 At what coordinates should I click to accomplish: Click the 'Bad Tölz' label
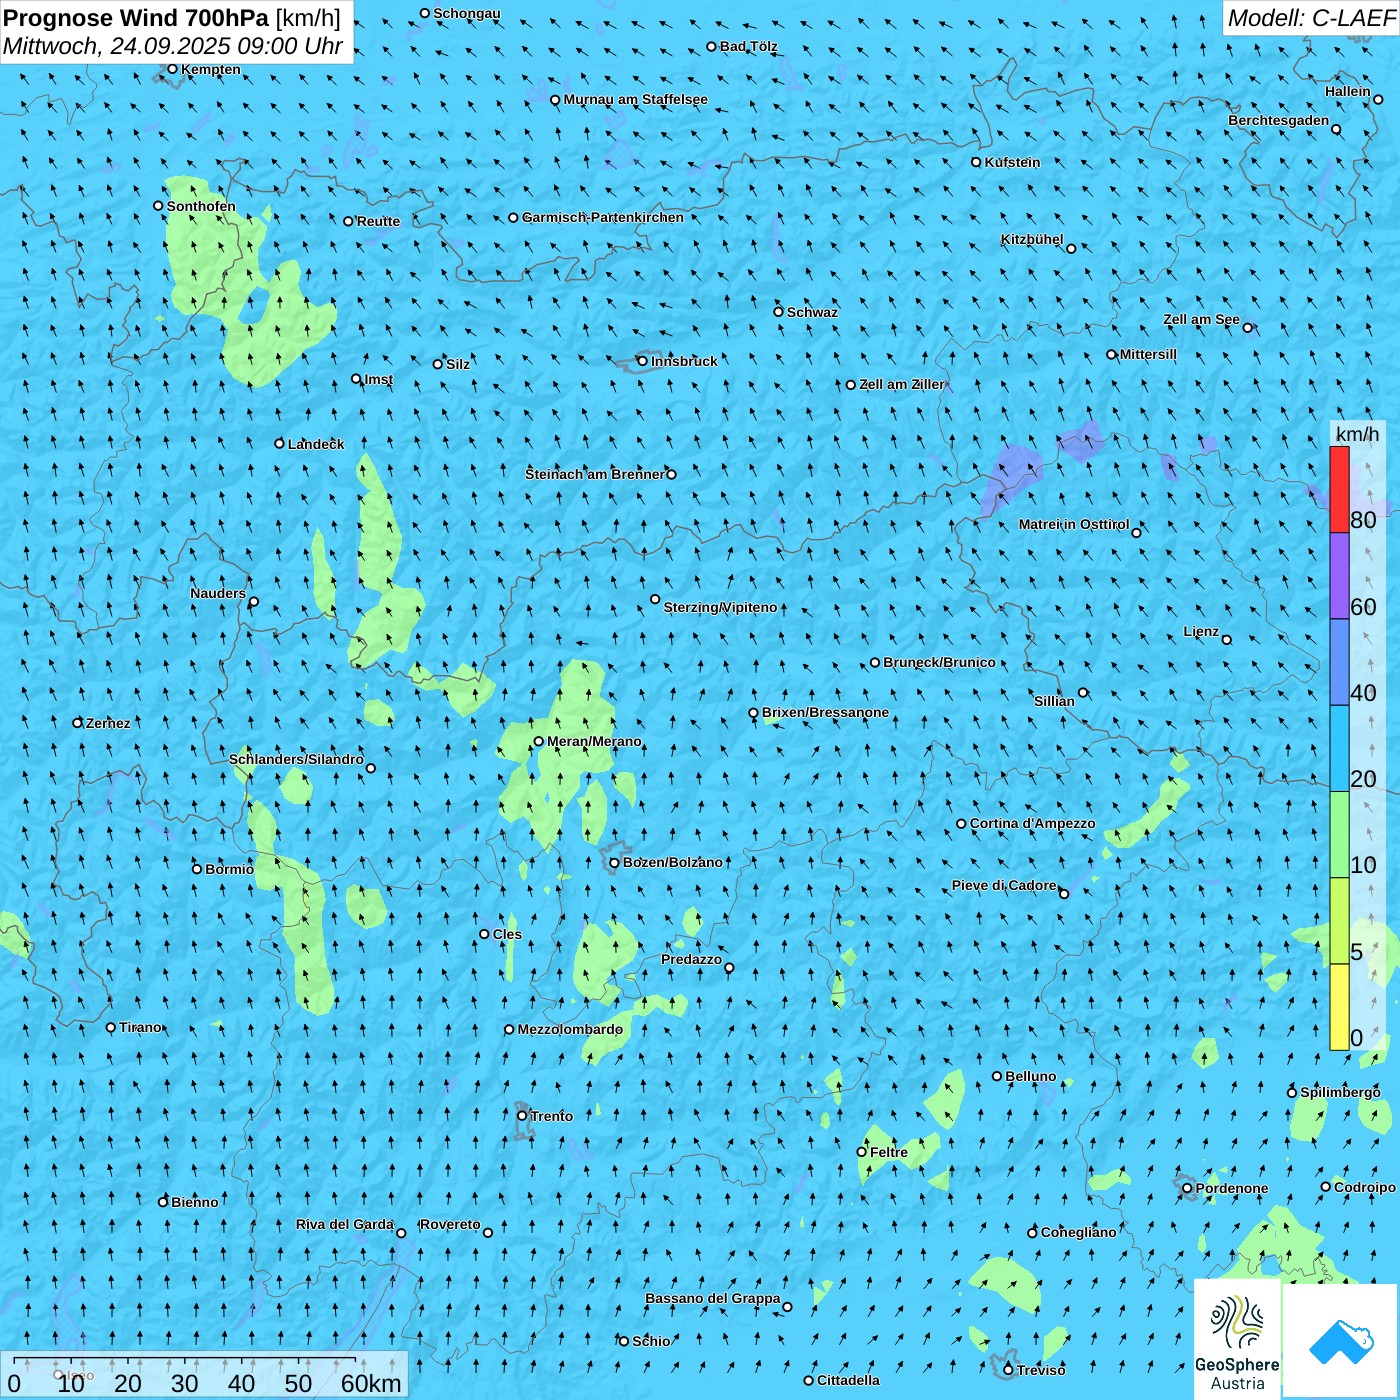tap(749, 46)
